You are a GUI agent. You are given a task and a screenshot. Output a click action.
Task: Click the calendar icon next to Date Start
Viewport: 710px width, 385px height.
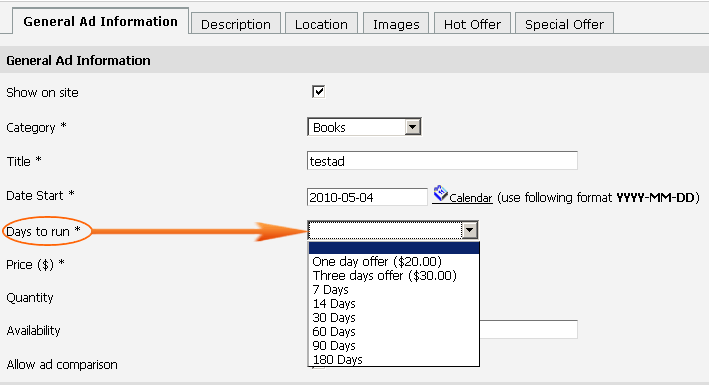coord(440,193)
